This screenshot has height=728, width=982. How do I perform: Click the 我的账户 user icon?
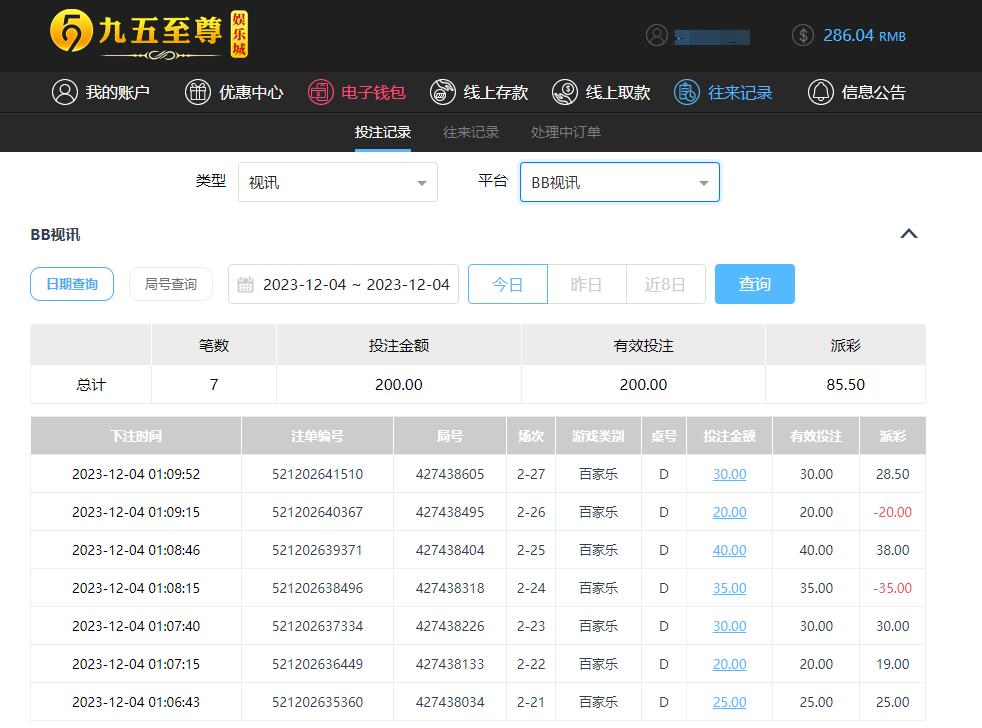(x=65, y=92)
